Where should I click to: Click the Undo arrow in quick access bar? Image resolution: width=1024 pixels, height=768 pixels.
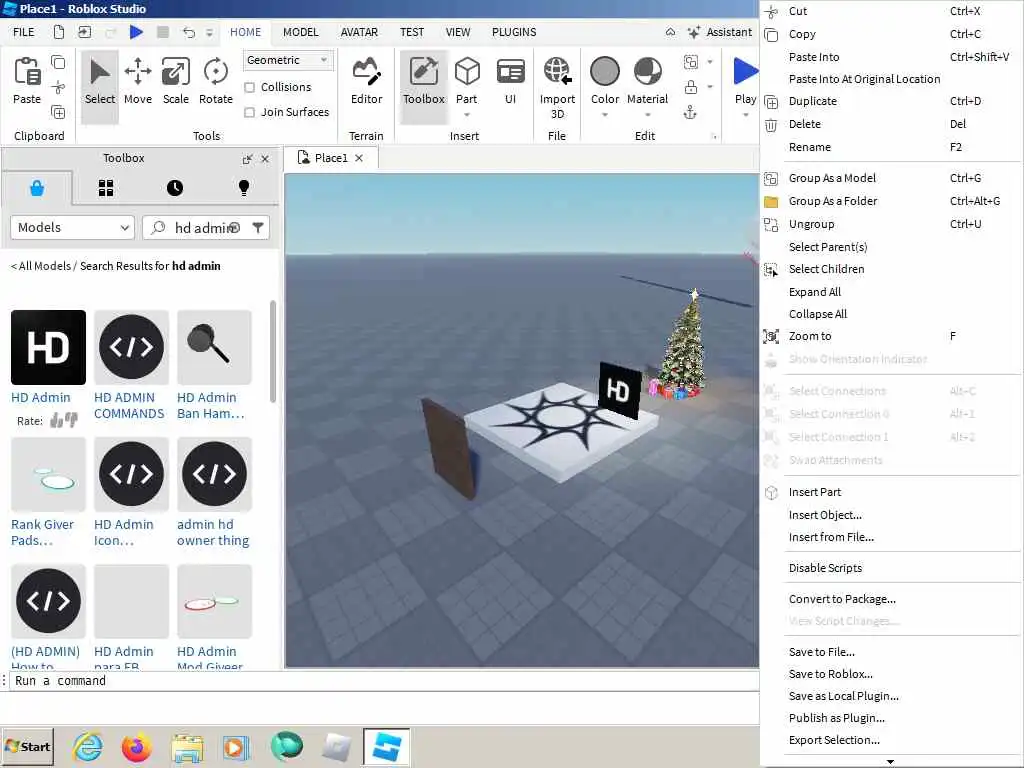click(189, 32)
